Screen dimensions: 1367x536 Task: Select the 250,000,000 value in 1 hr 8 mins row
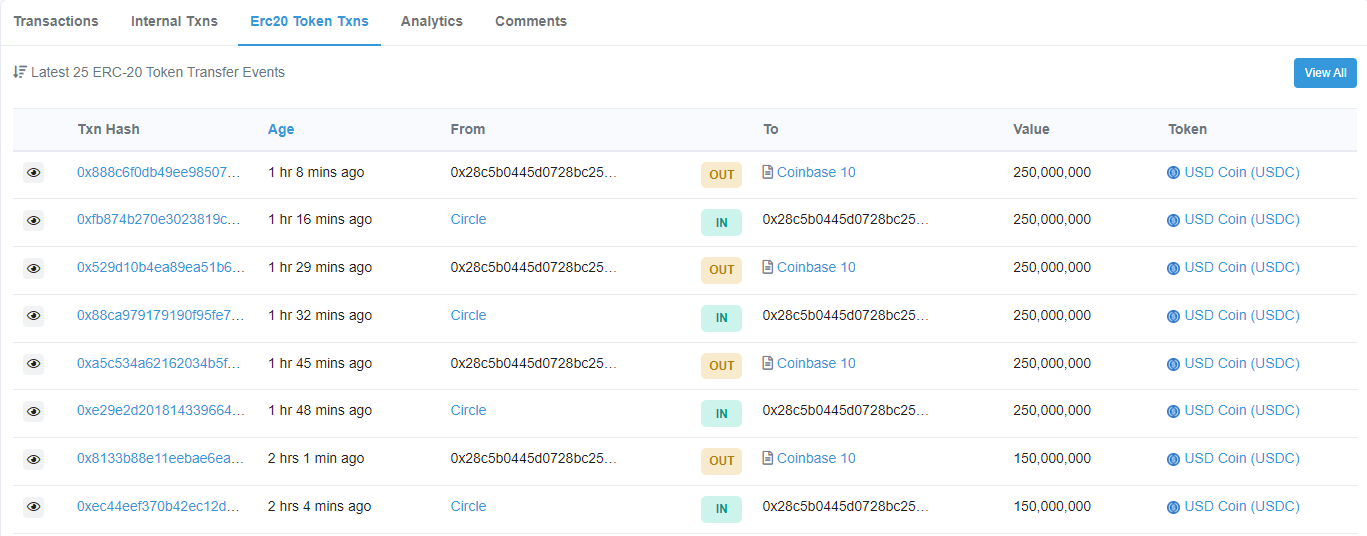click(1052, 172)
